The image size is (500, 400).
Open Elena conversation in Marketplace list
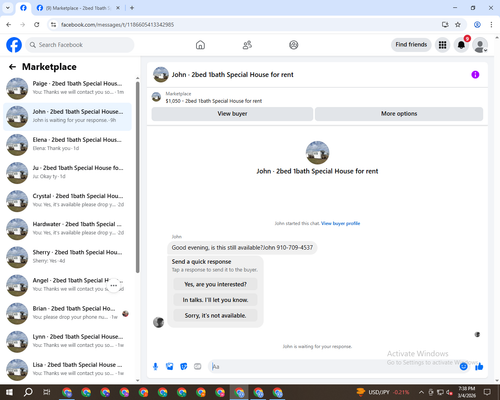pos(67,145)
